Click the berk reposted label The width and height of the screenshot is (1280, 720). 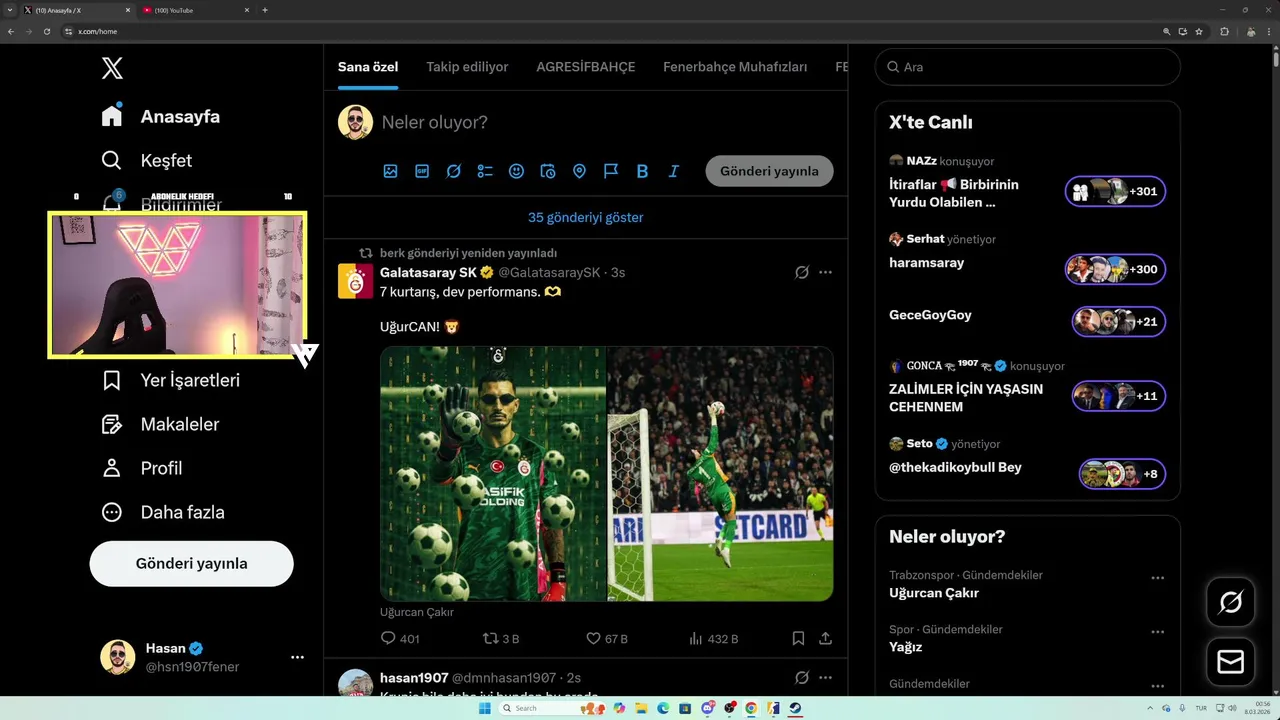coord(468,253)
